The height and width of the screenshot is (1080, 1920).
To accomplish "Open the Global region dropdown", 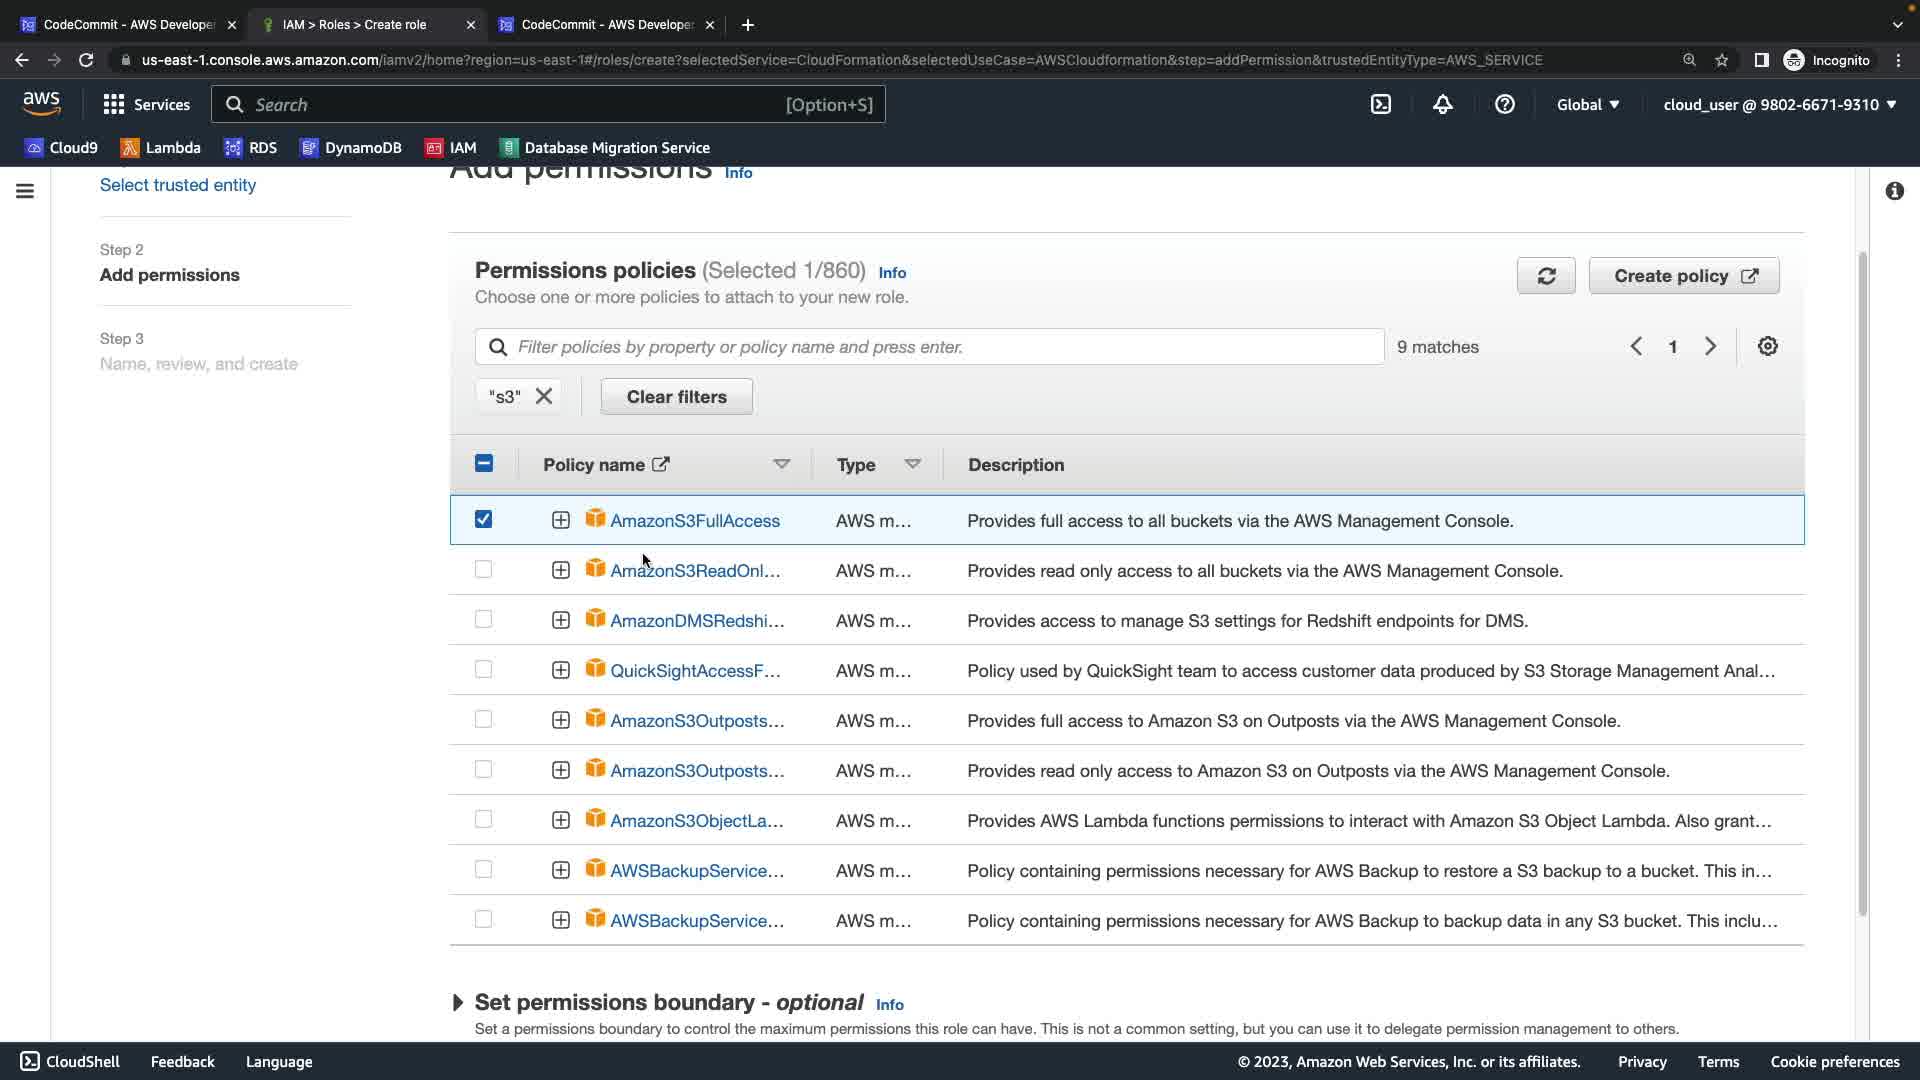I will tap(1587, 104).
